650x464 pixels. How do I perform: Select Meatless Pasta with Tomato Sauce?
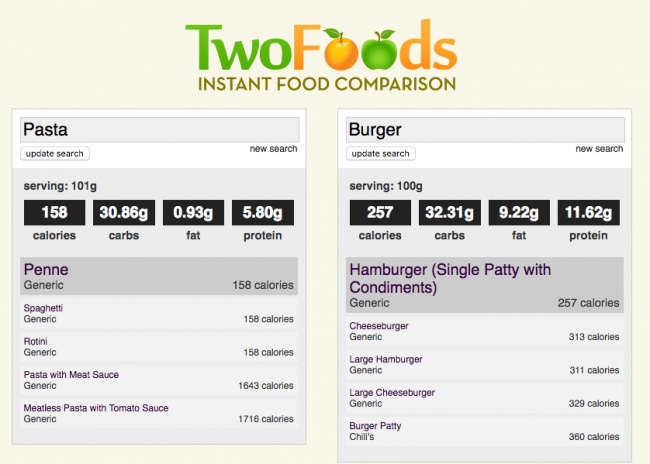(x=96, y=408)
